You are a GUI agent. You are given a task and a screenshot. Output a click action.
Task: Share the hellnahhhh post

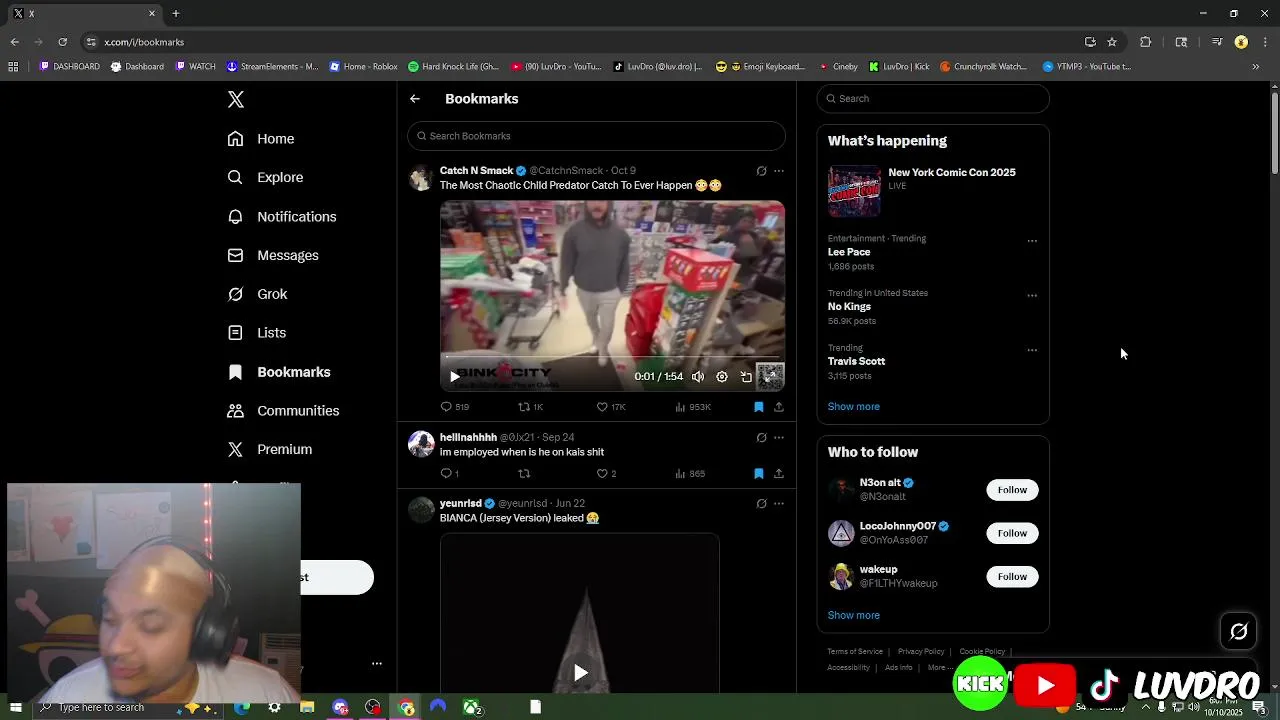tap(779, 474)
